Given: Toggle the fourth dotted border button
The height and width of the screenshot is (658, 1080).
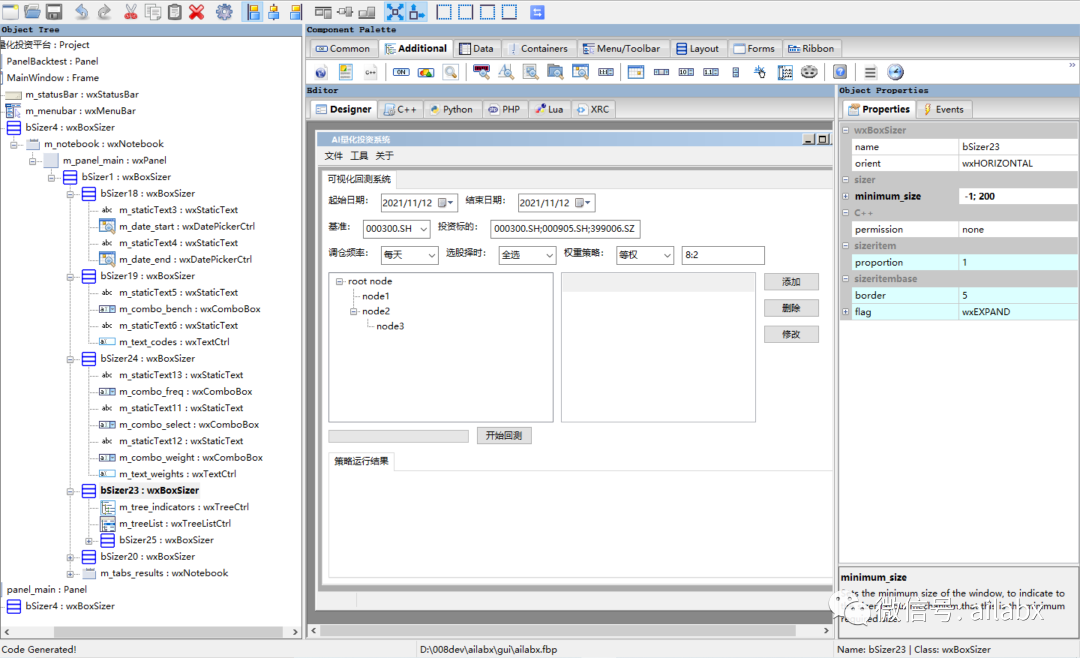Looking at the screenshot, I should pos(510,11).
